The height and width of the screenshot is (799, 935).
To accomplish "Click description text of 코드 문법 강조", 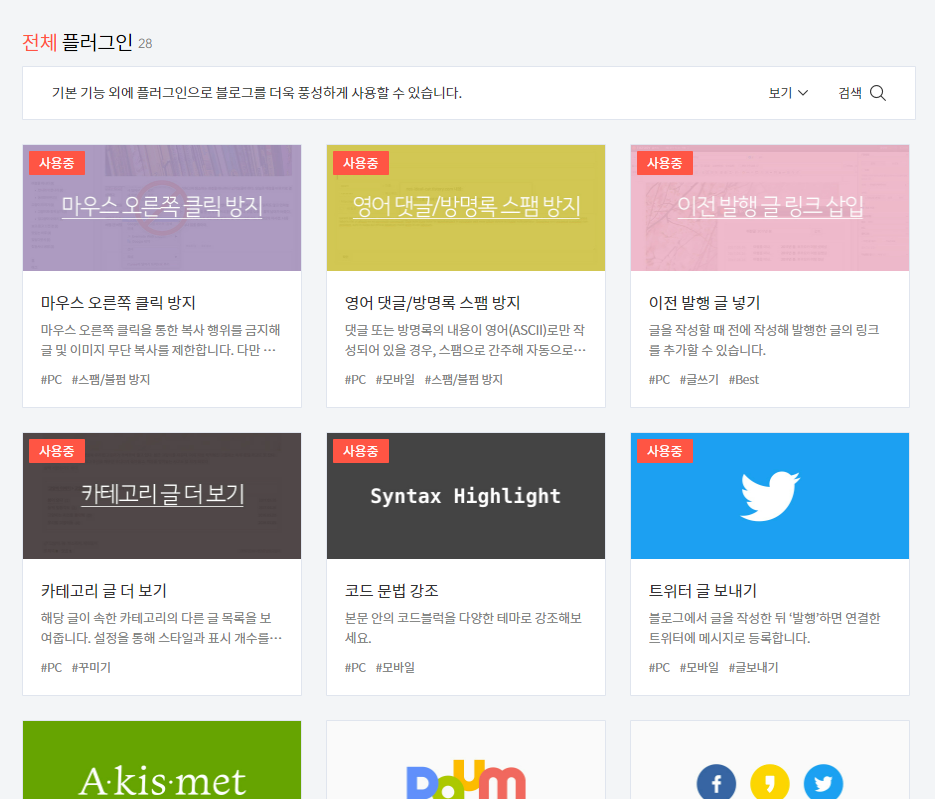I will click(x=463, y=628).
